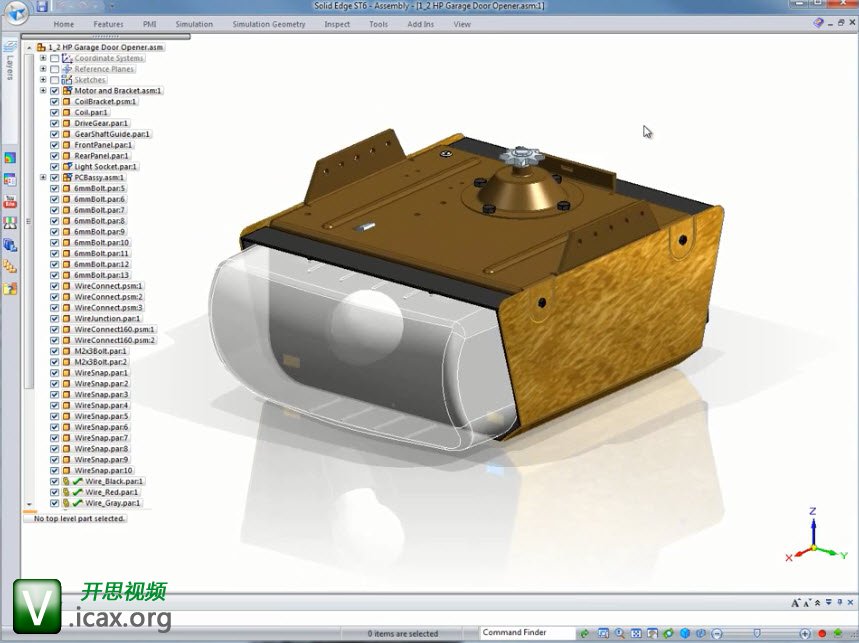
Task: Uncheck DriveGear.par:1 checkbox
Action: (55, 123)
